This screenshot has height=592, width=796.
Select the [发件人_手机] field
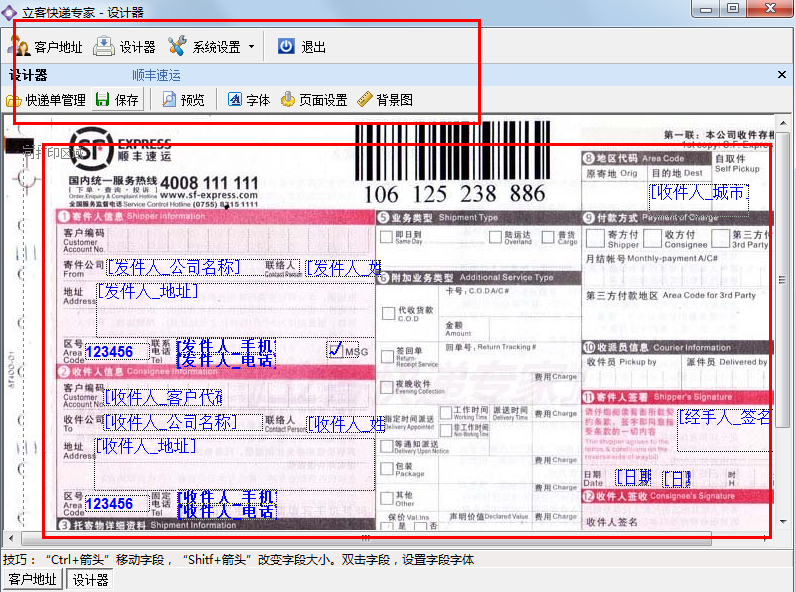(226, 346)
